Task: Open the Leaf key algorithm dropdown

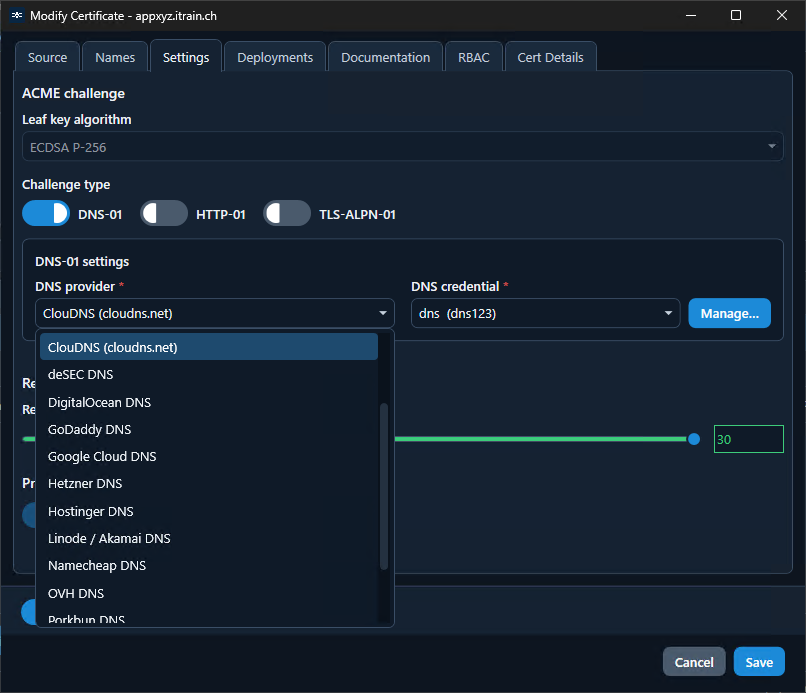Action: 402,147
